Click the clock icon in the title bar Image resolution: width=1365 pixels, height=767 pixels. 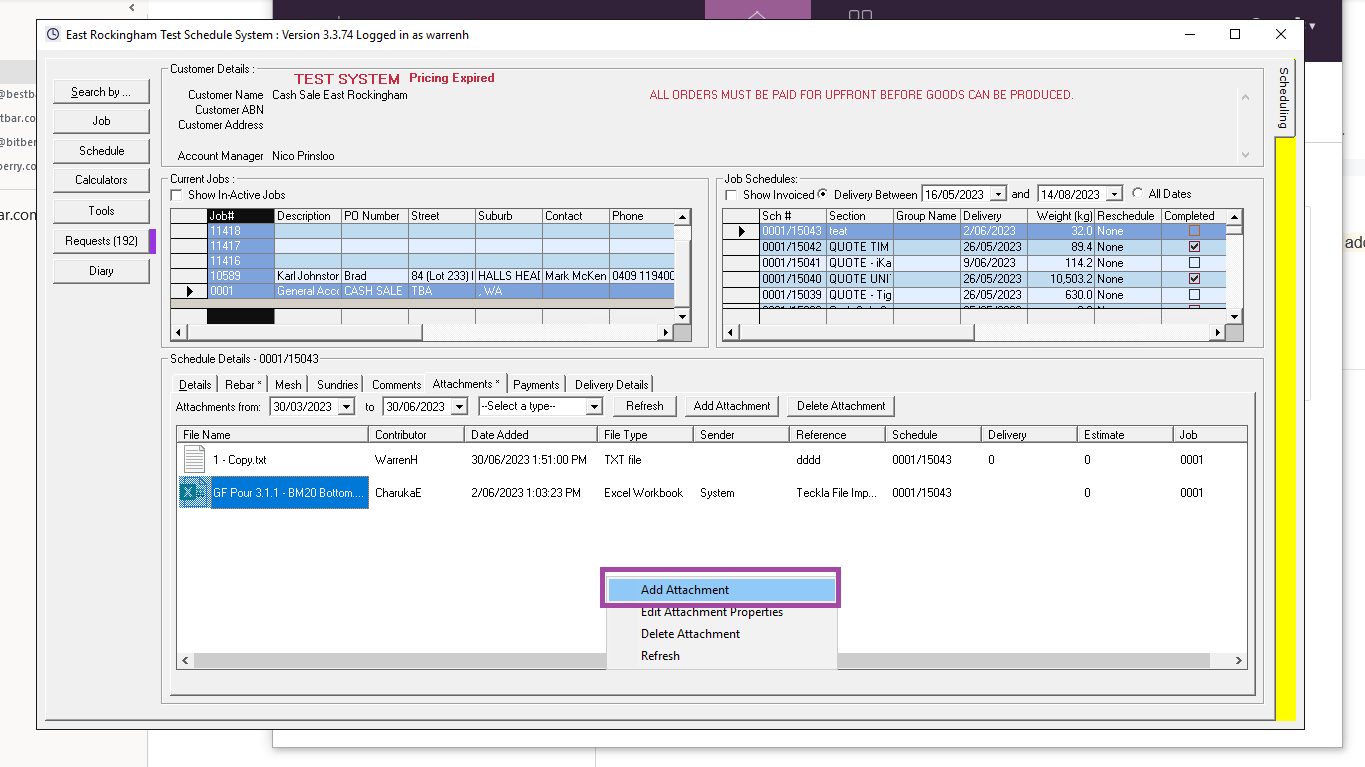coord(52,34)
